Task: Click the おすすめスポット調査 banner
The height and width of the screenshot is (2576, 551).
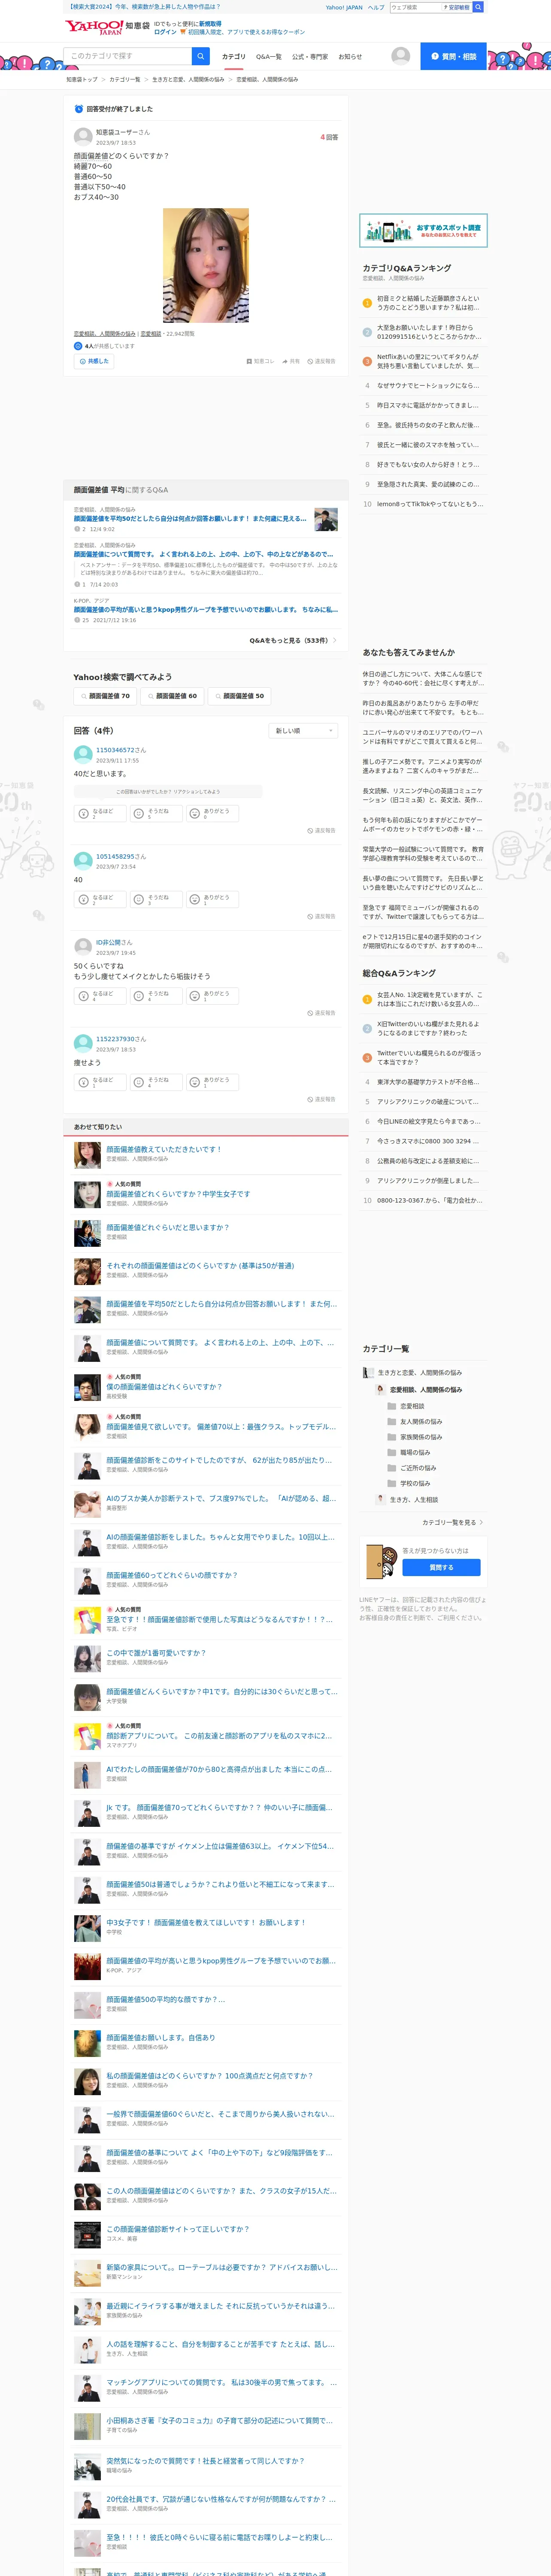Action: tap(423, 231)
